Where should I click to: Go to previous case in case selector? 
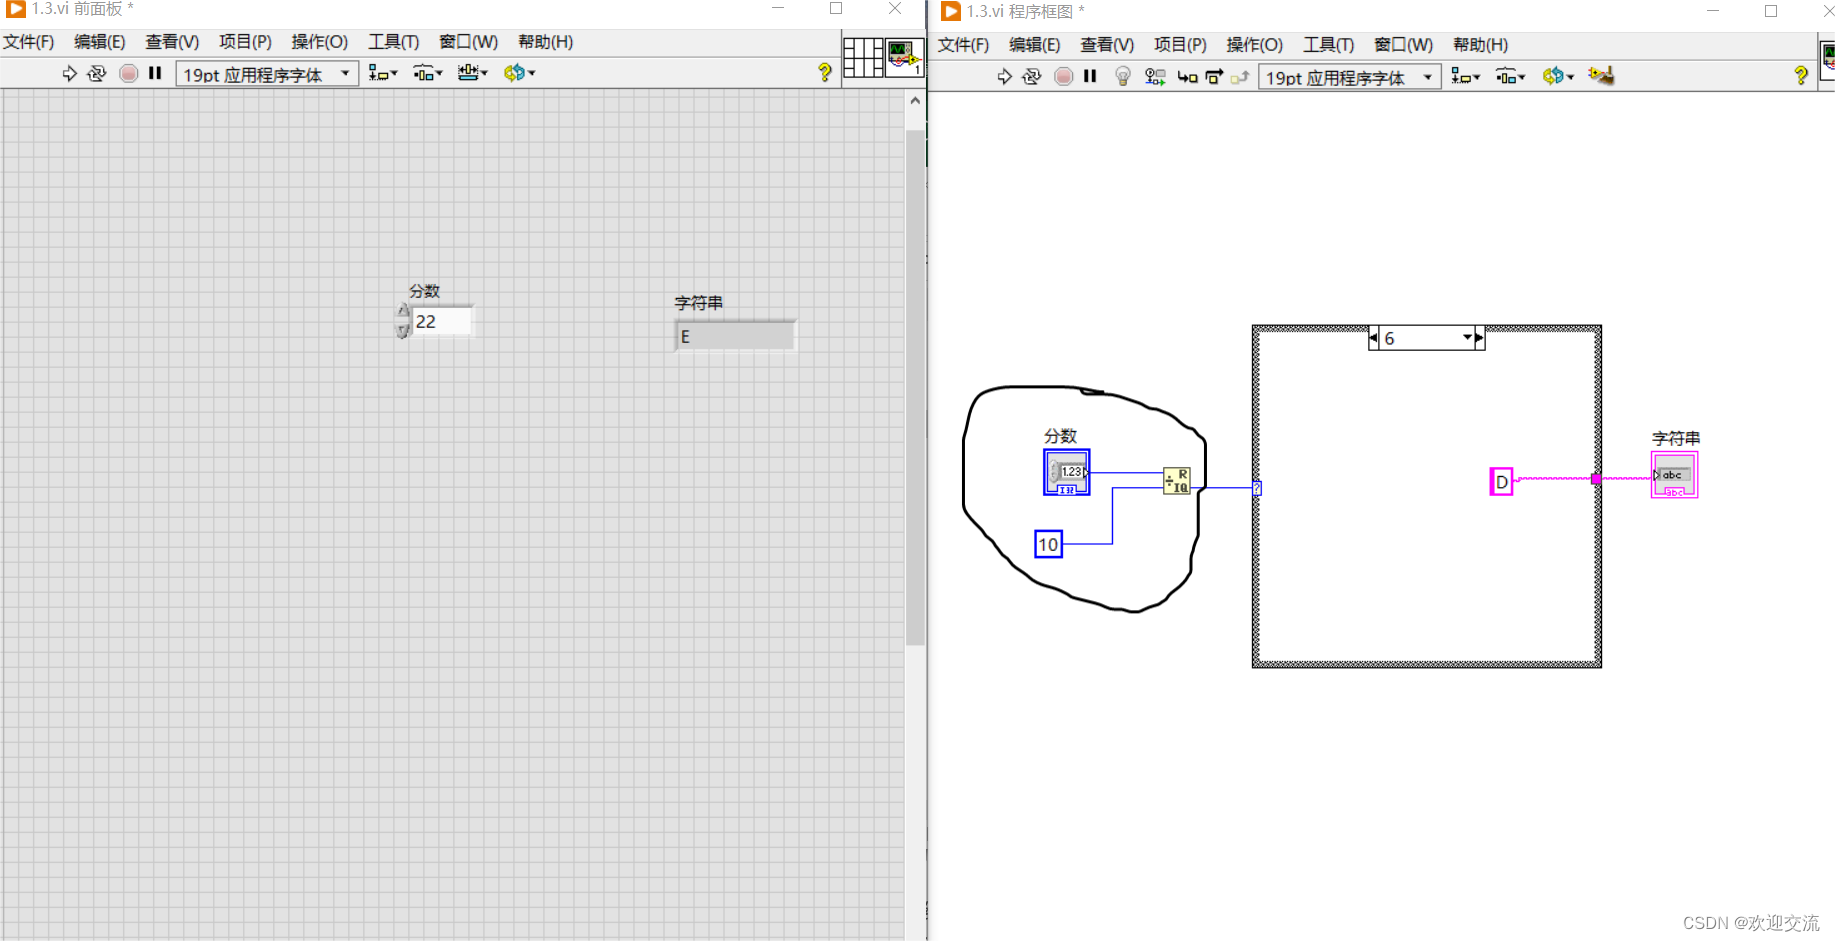(1373, 338)
